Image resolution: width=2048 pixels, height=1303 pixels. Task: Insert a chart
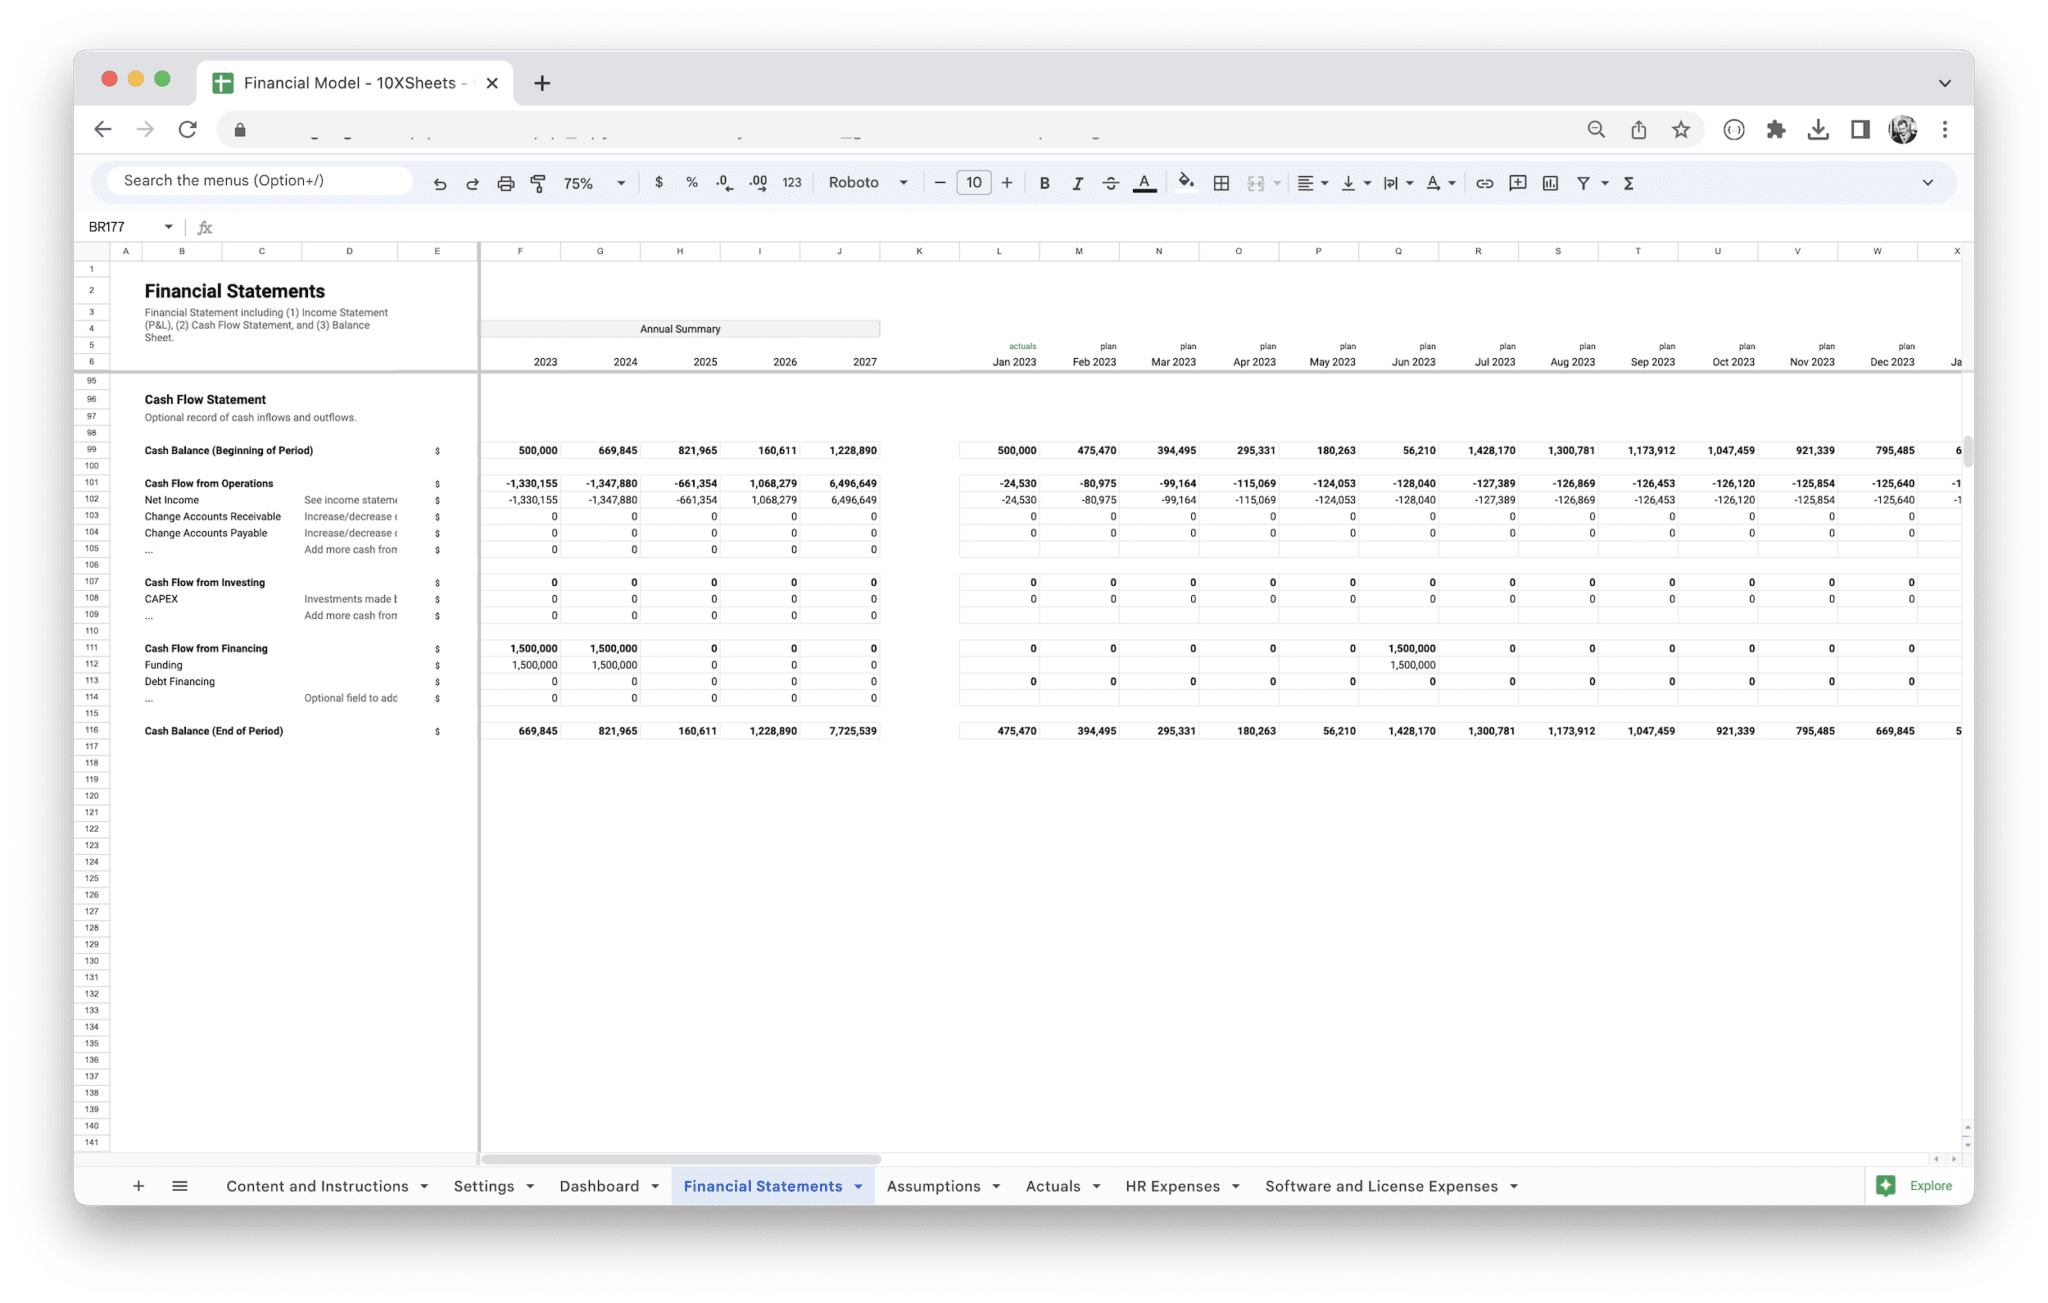(1550, 182)
